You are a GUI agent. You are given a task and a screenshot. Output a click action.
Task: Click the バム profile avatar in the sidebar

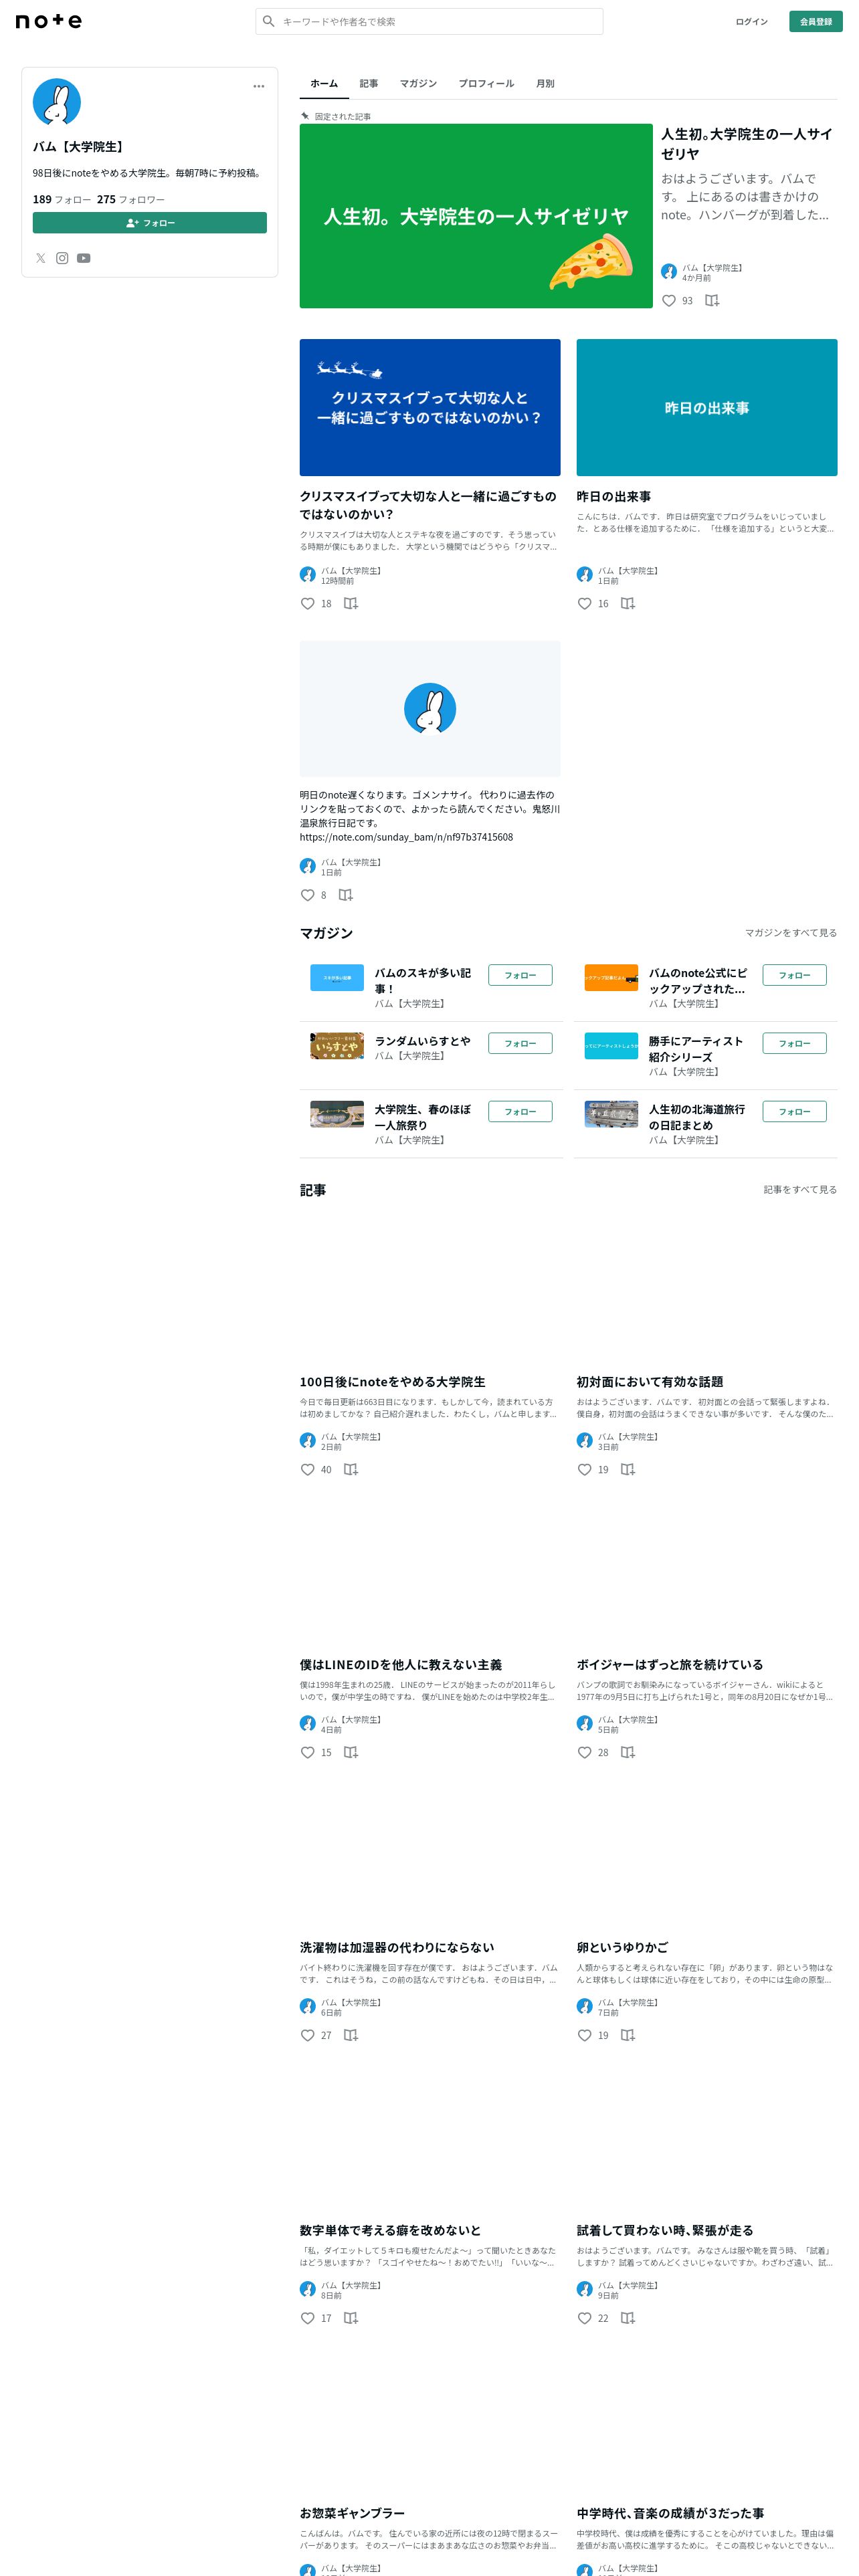[x=57, y=102]
